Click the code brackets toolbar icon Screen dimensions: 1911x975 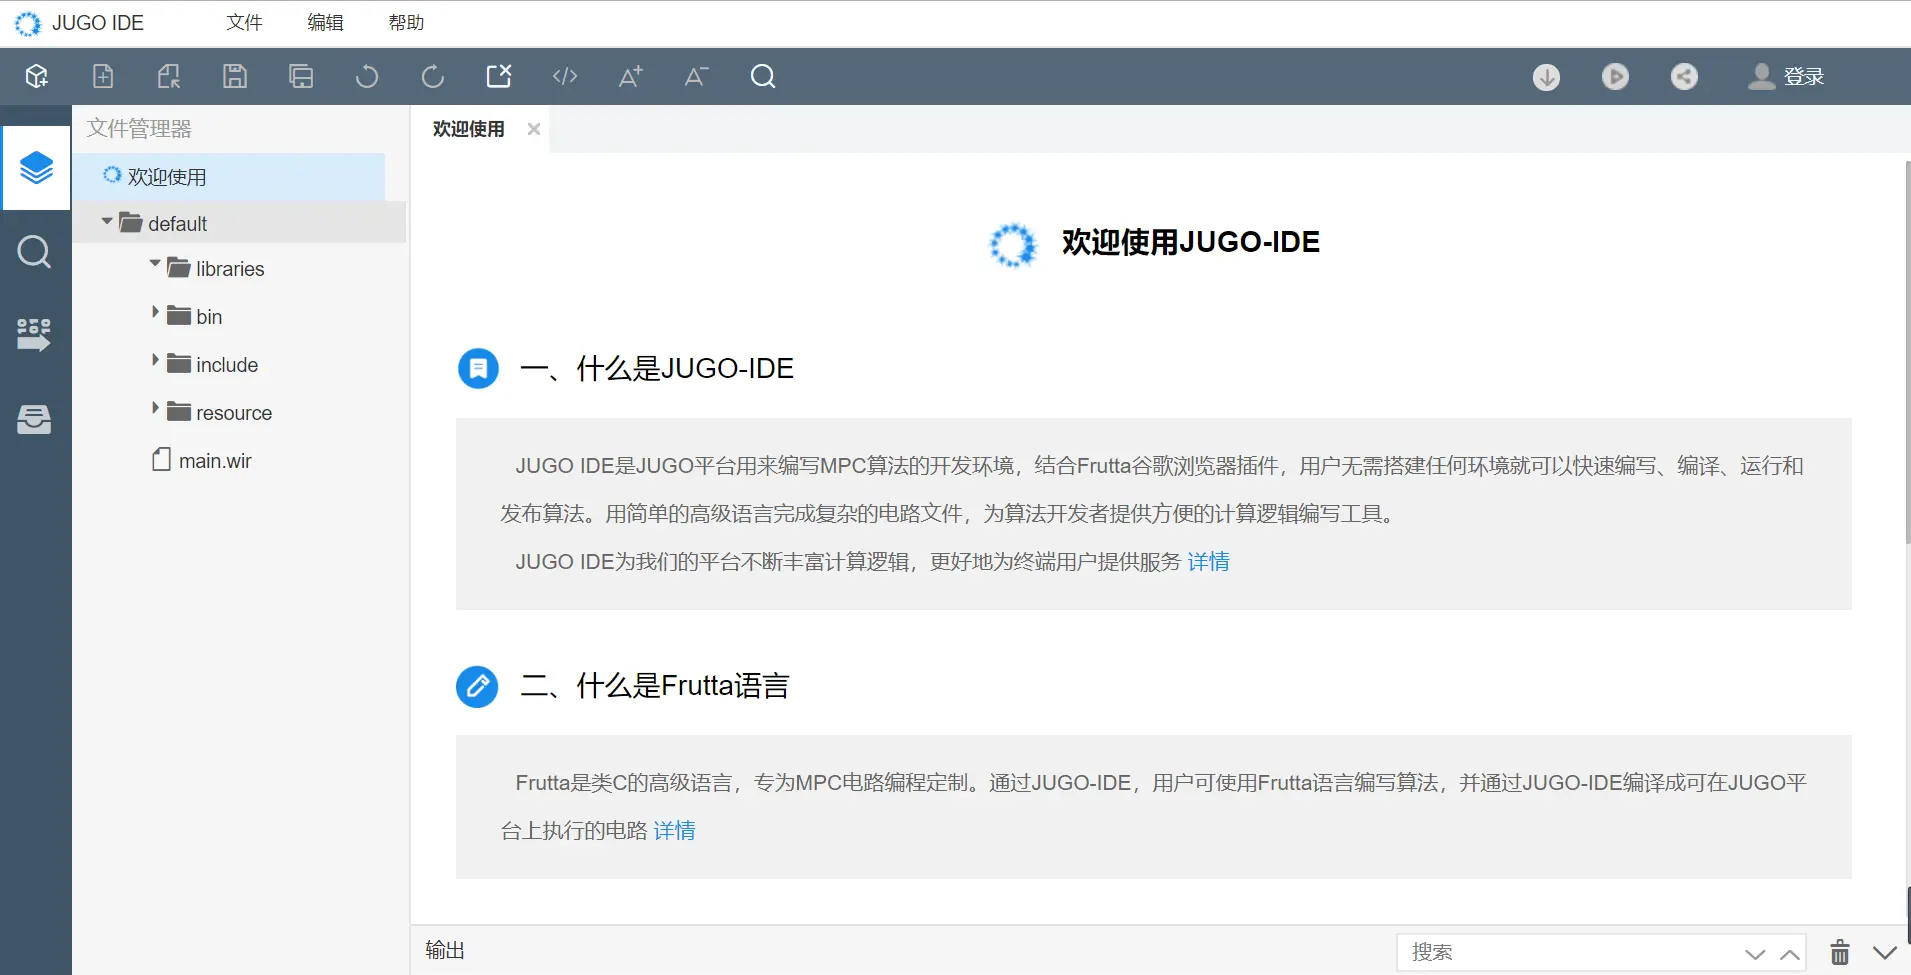click(565, 76)
